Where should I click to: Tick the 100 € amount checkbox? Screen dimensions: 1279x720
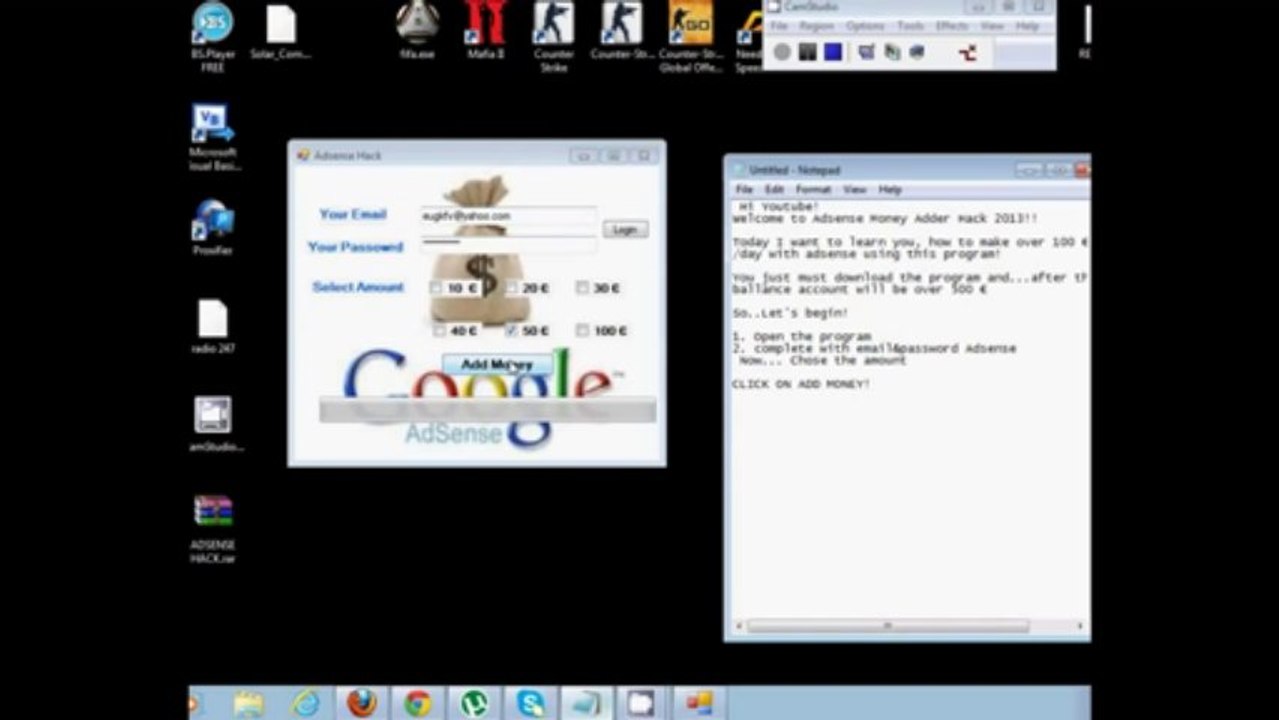click(x=582, y=330)
